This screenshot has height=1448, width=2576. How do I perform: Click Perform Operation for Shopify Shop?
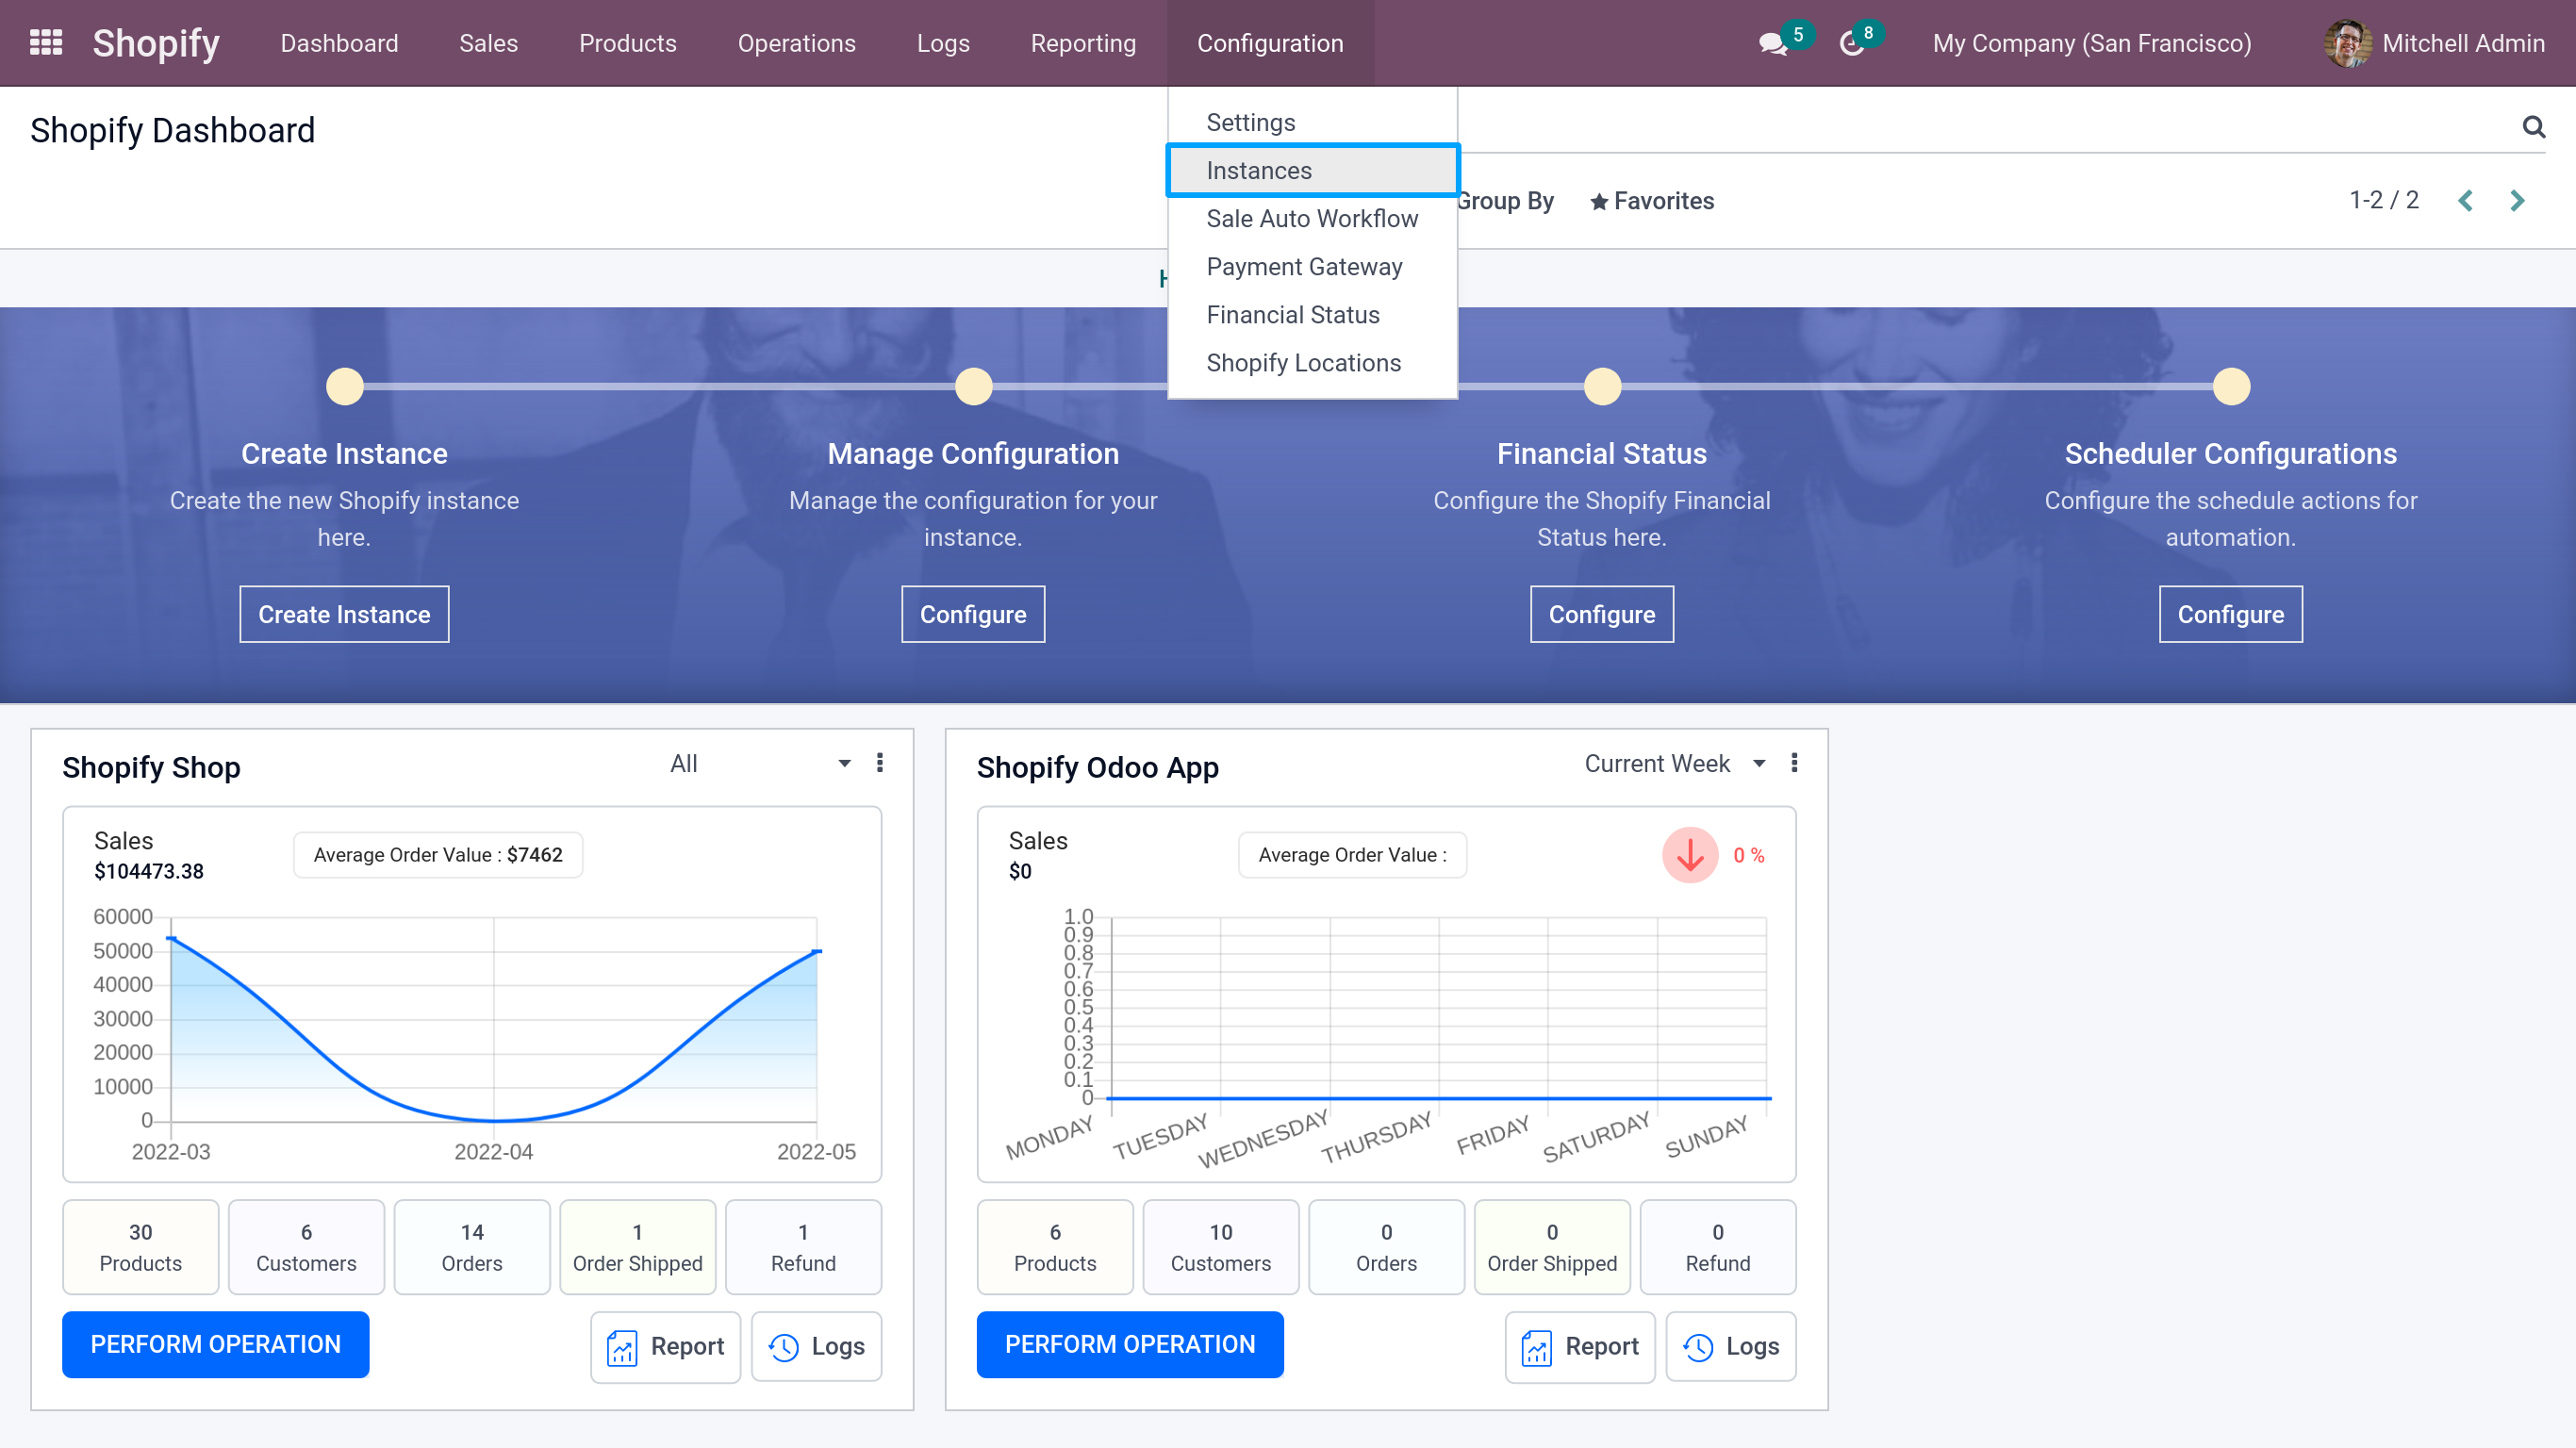click(216, 1345)
